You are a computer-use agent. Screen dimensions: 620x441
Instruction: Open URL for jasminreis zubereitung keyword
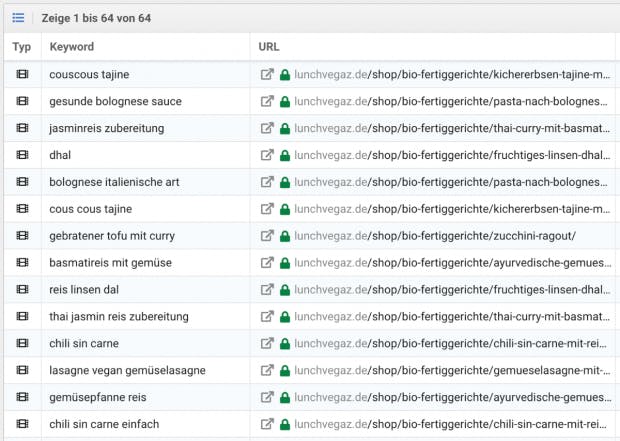[x=452, y=128]
